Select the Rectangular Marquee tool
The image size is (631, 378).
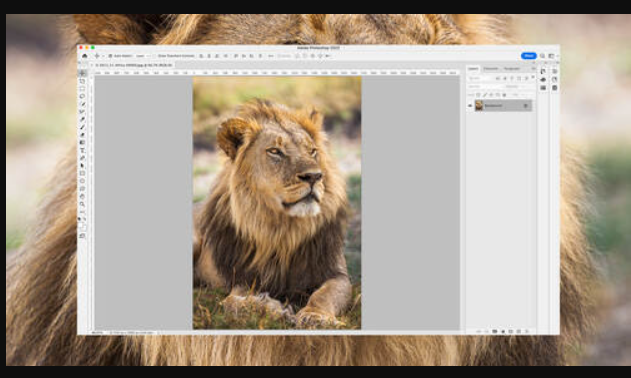[82, 89]
